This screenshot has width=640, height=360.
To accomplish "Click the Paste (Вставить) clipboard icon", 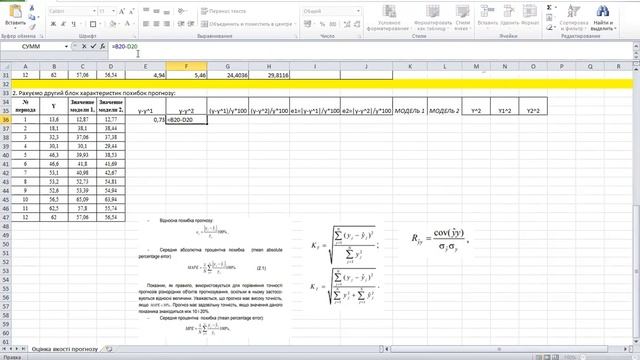I will click(15, 11).
